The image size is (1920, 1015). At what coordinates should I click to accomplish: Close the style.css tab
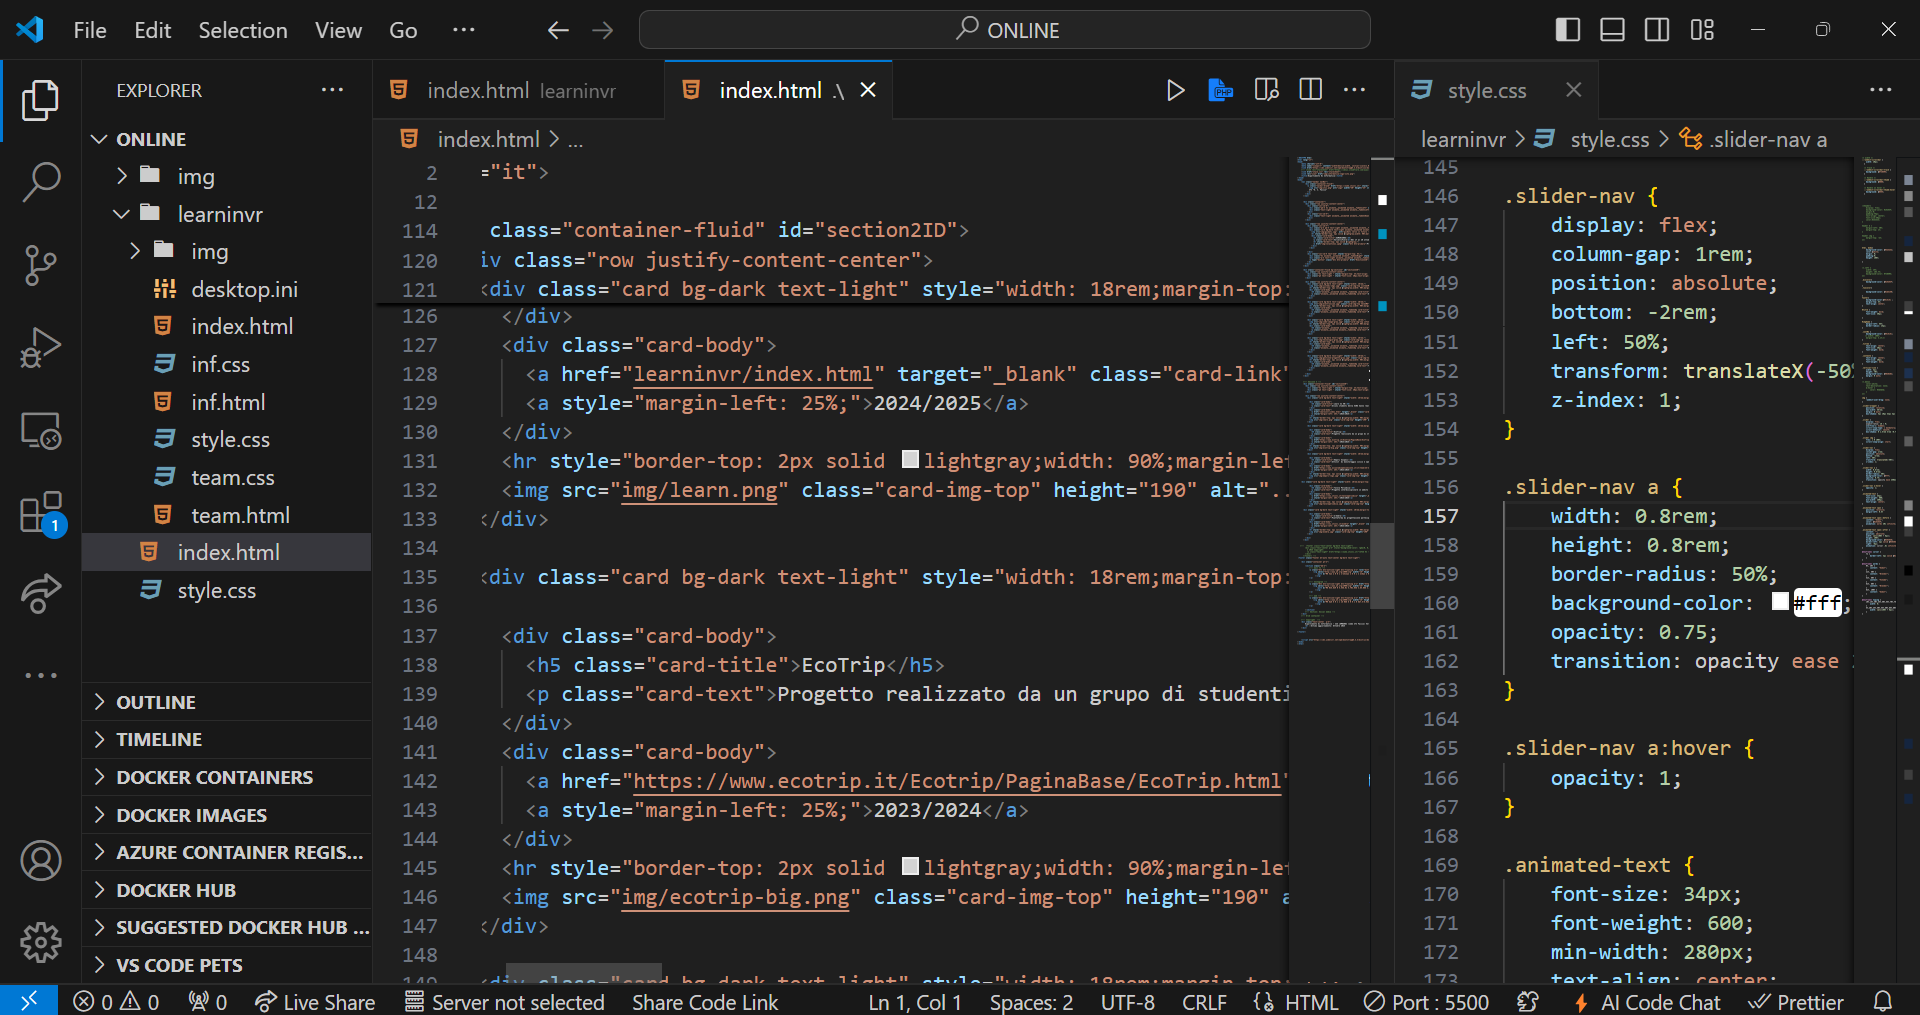[1573, 90]
